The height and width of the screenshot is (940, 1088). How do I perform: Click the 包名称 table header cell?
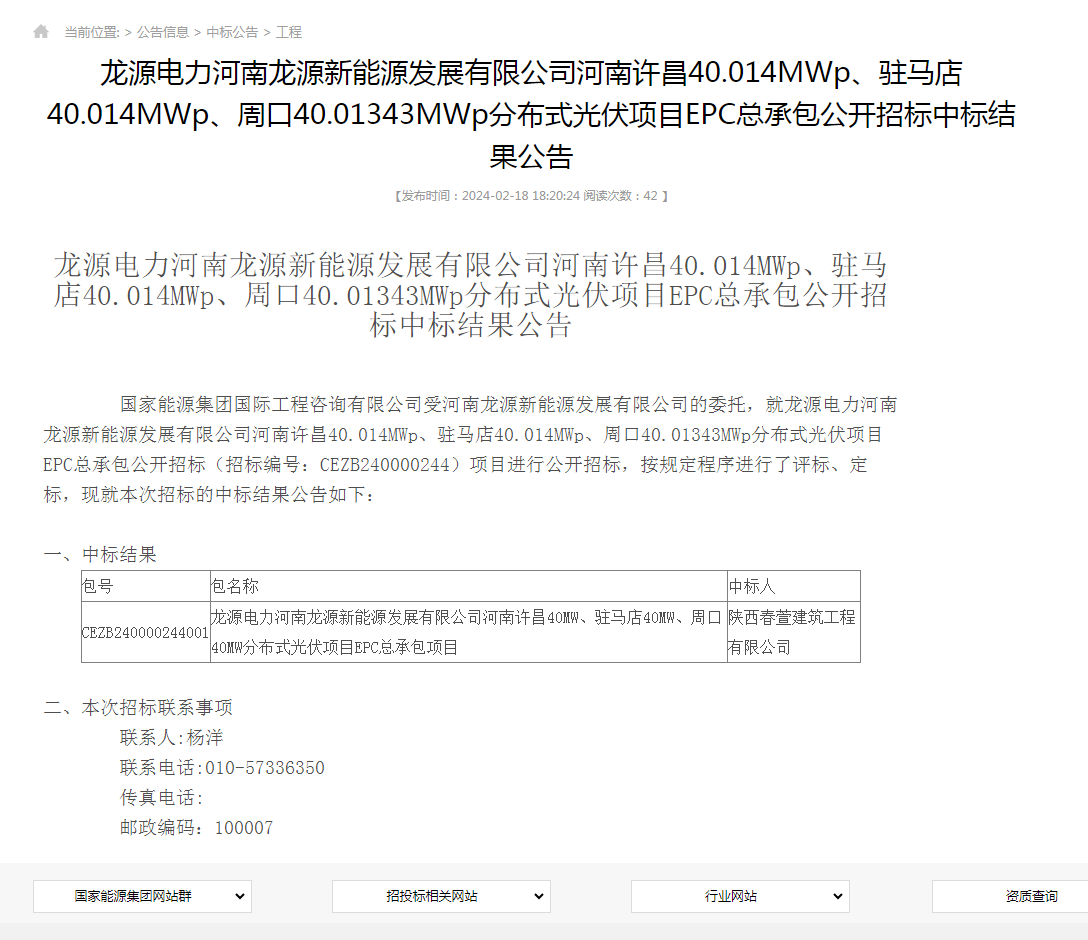pyautogui.click(x=468, y=586)
